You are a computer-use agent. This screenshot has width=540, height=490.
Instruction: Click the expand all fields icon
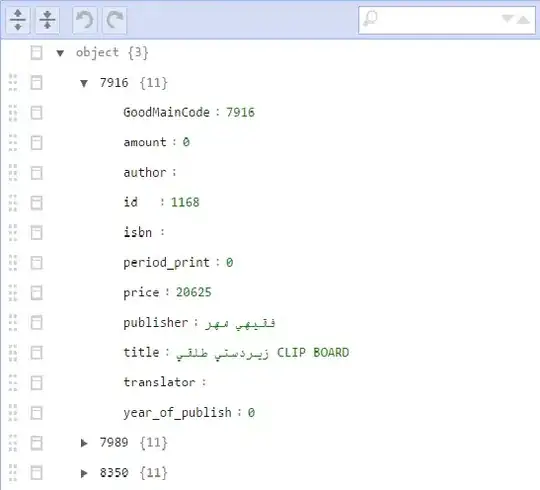coord(18,20)
